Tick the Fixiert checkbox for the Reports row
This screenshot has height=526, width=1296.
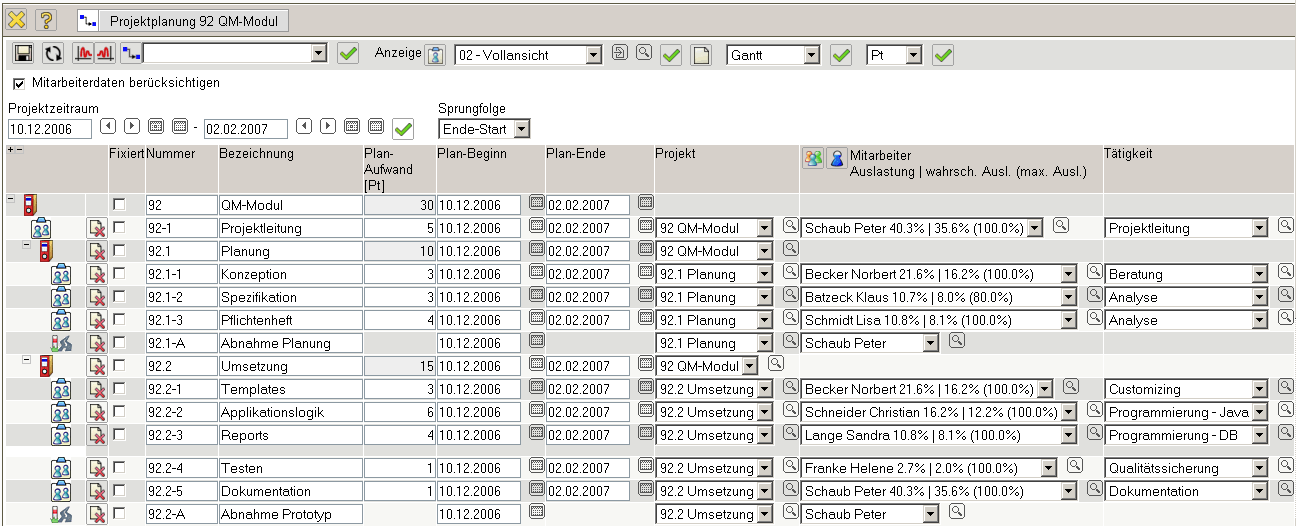[x=119, y=434]
